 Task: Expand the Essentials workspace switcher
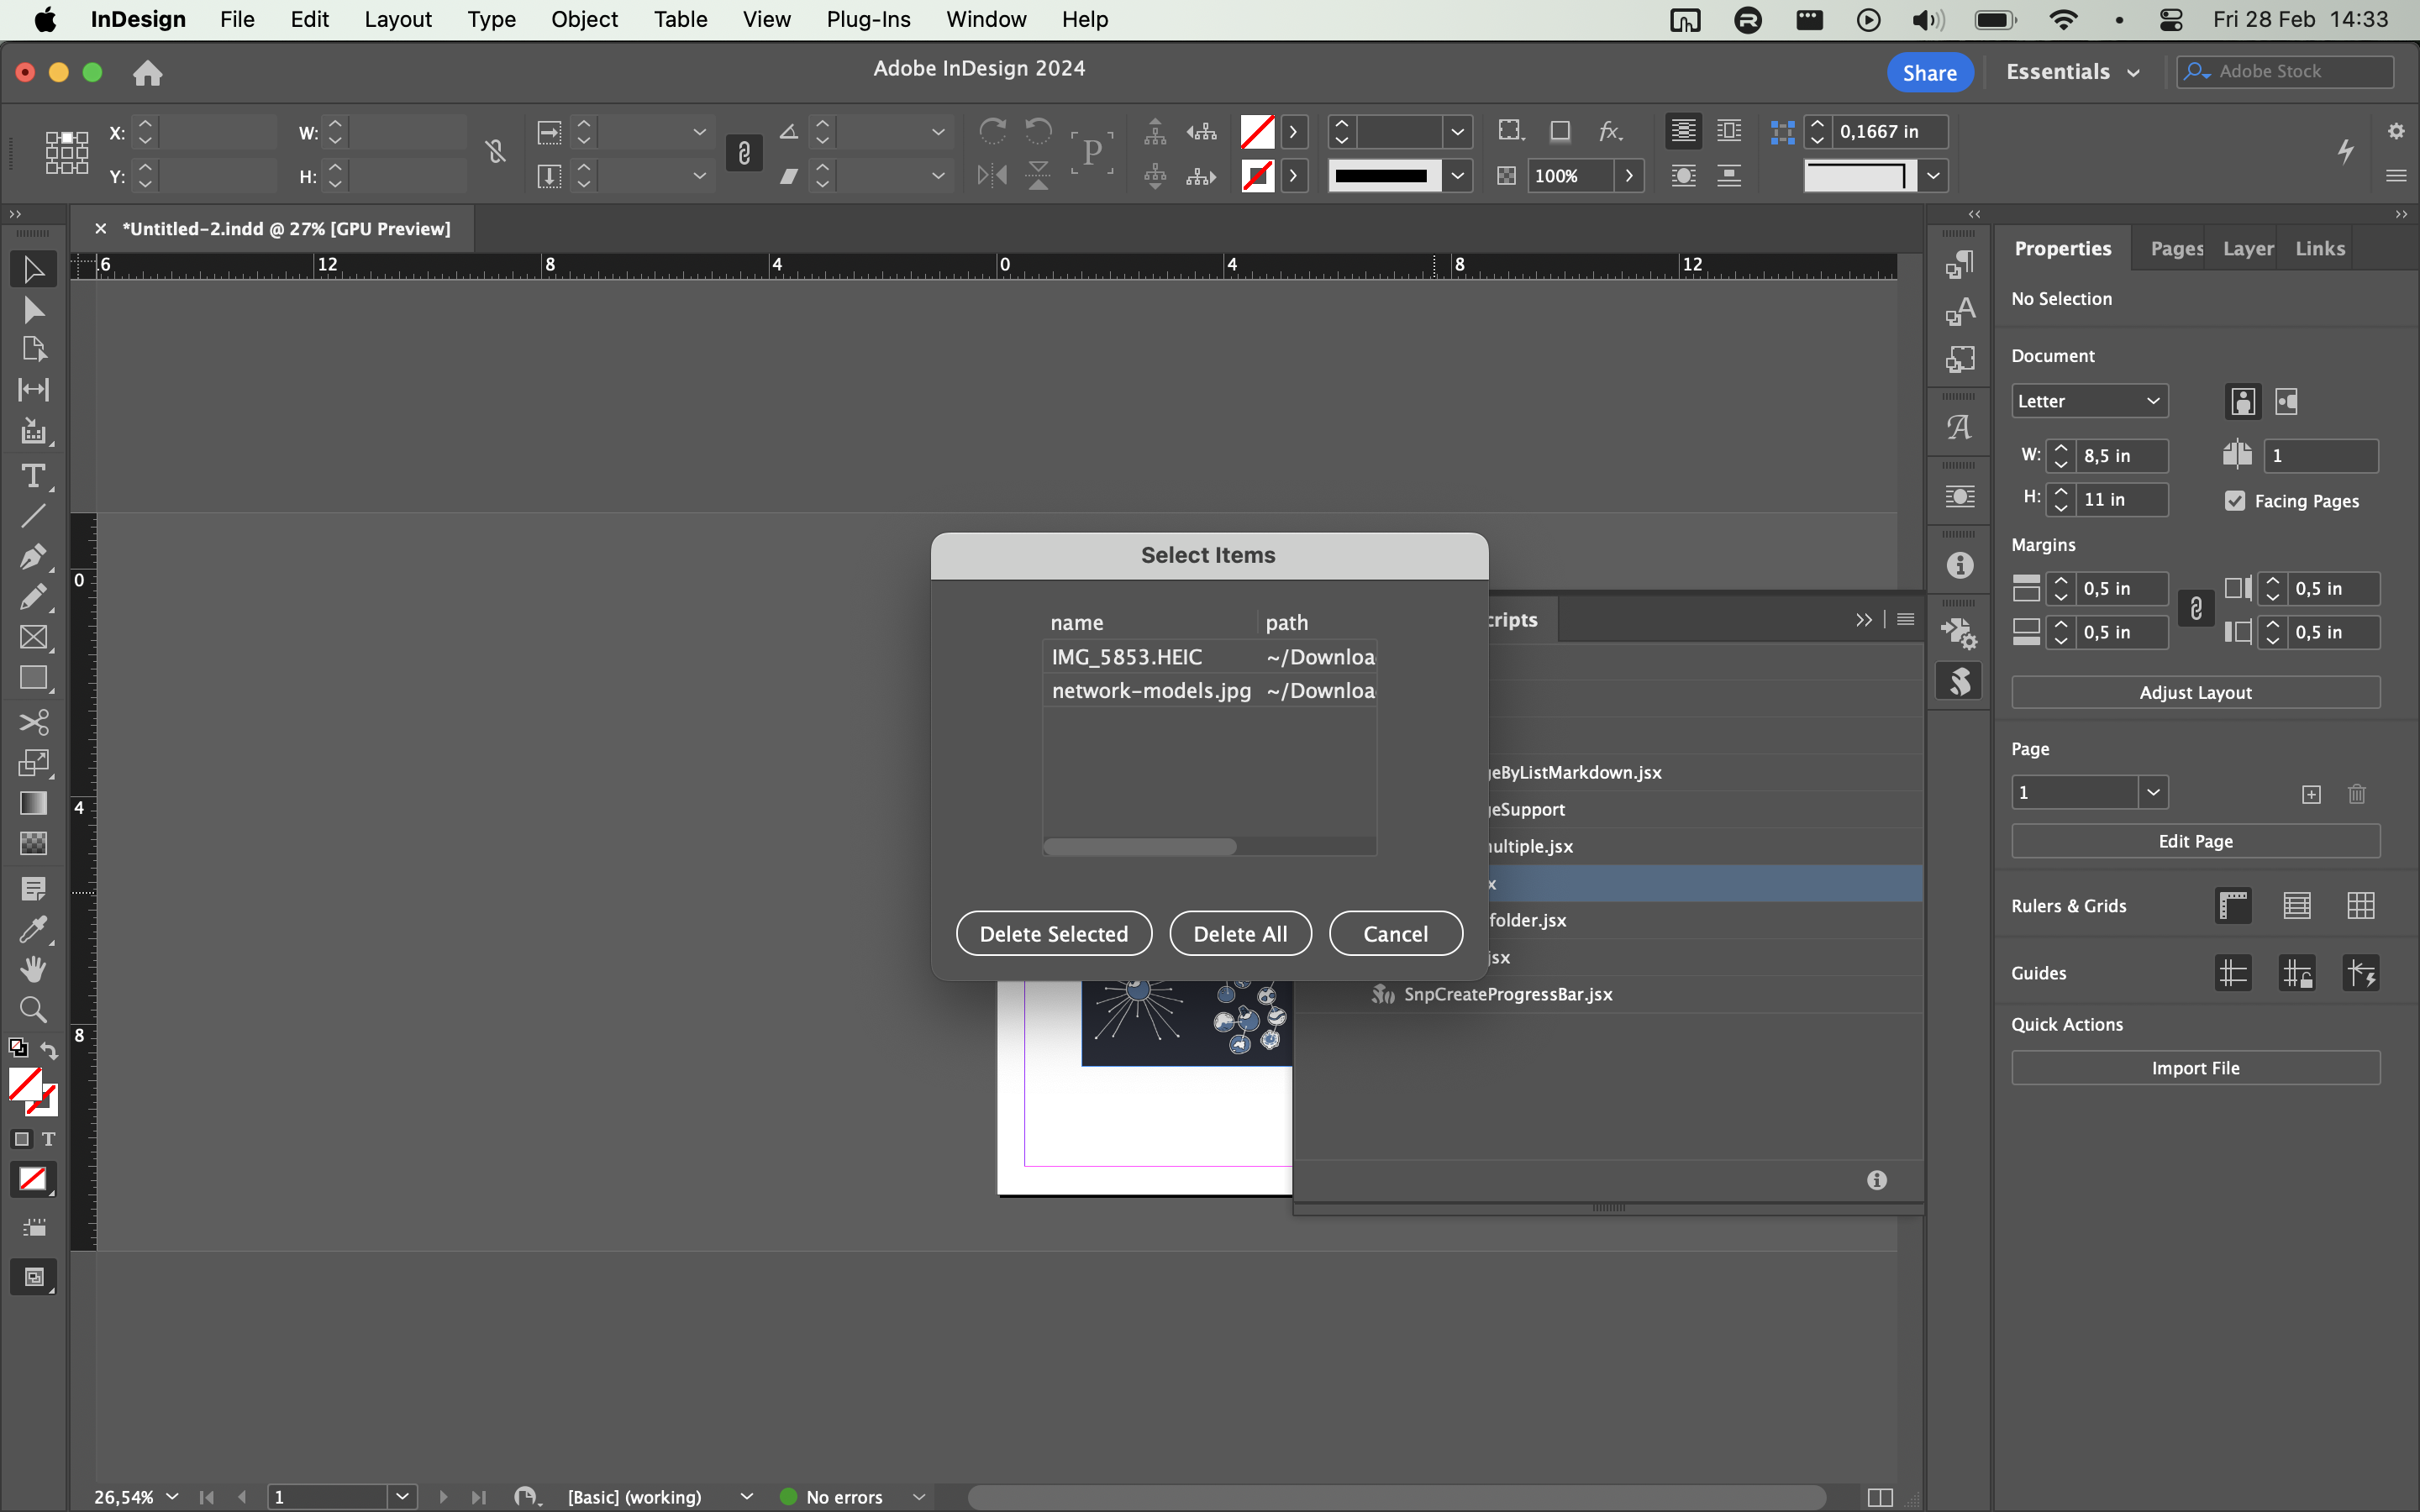(x=2073, y=72)
